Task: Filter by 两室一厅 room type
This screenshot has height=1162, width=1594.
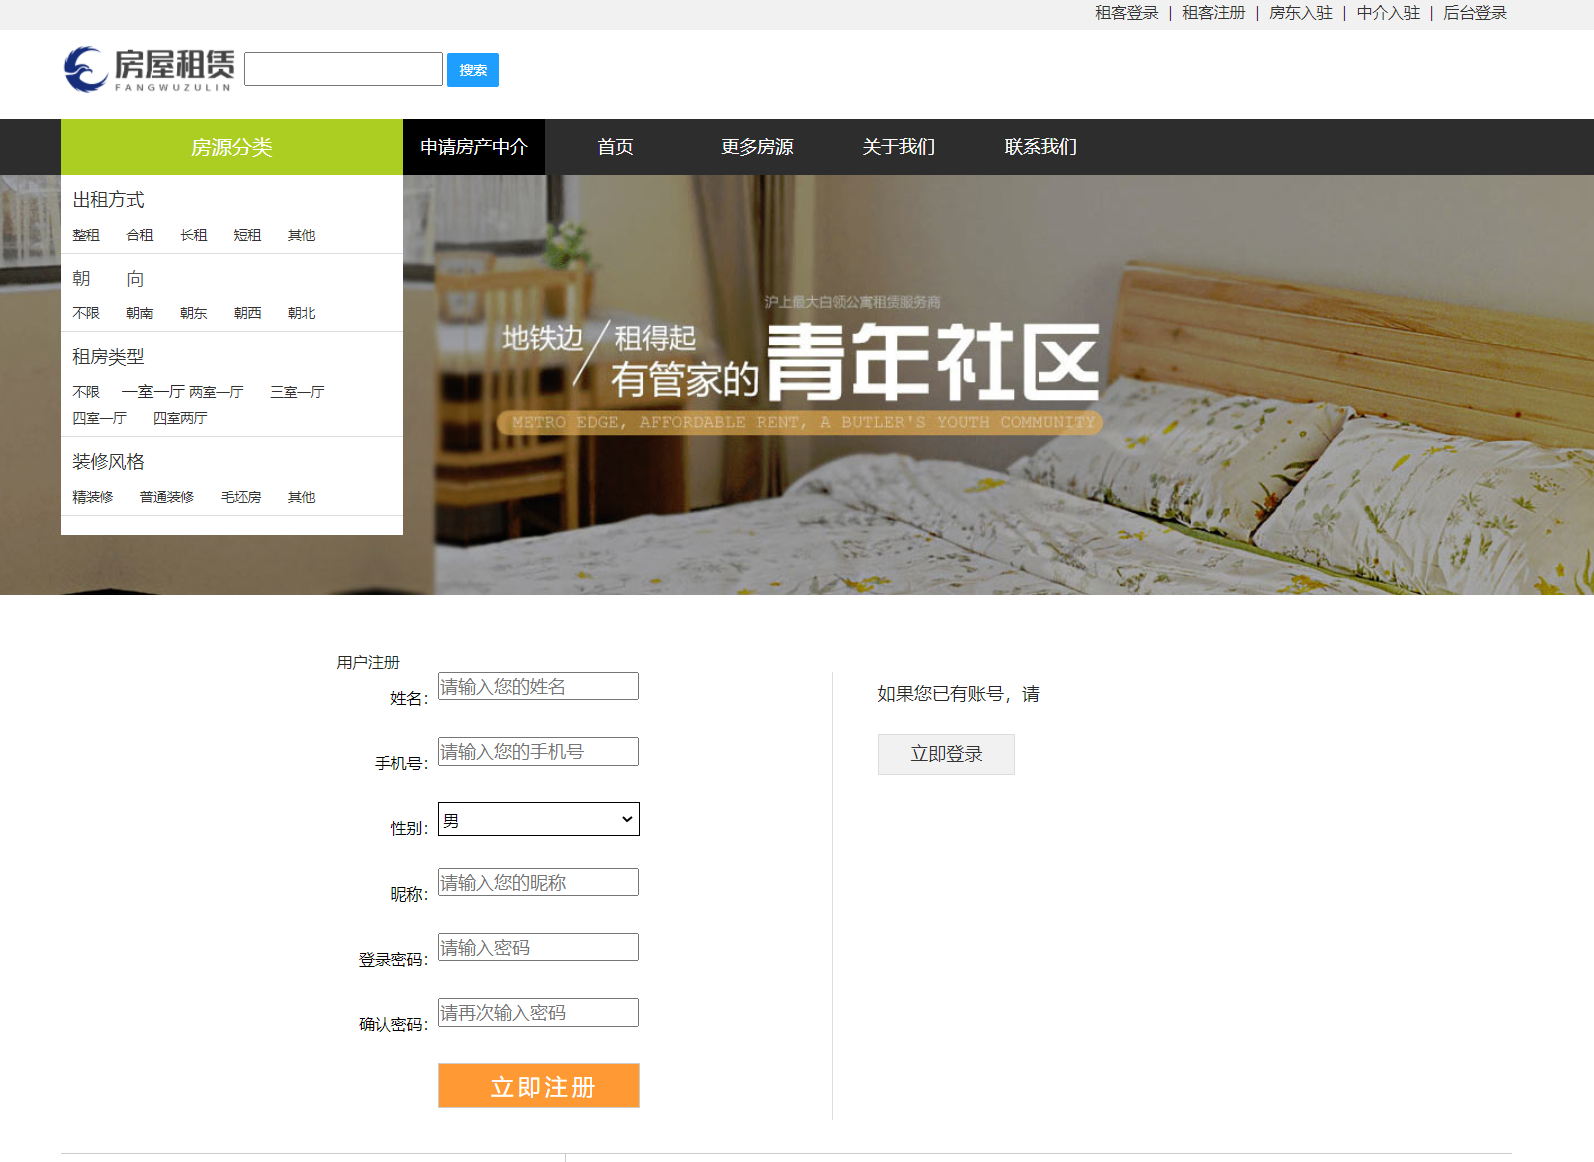Action: [216, 392]
